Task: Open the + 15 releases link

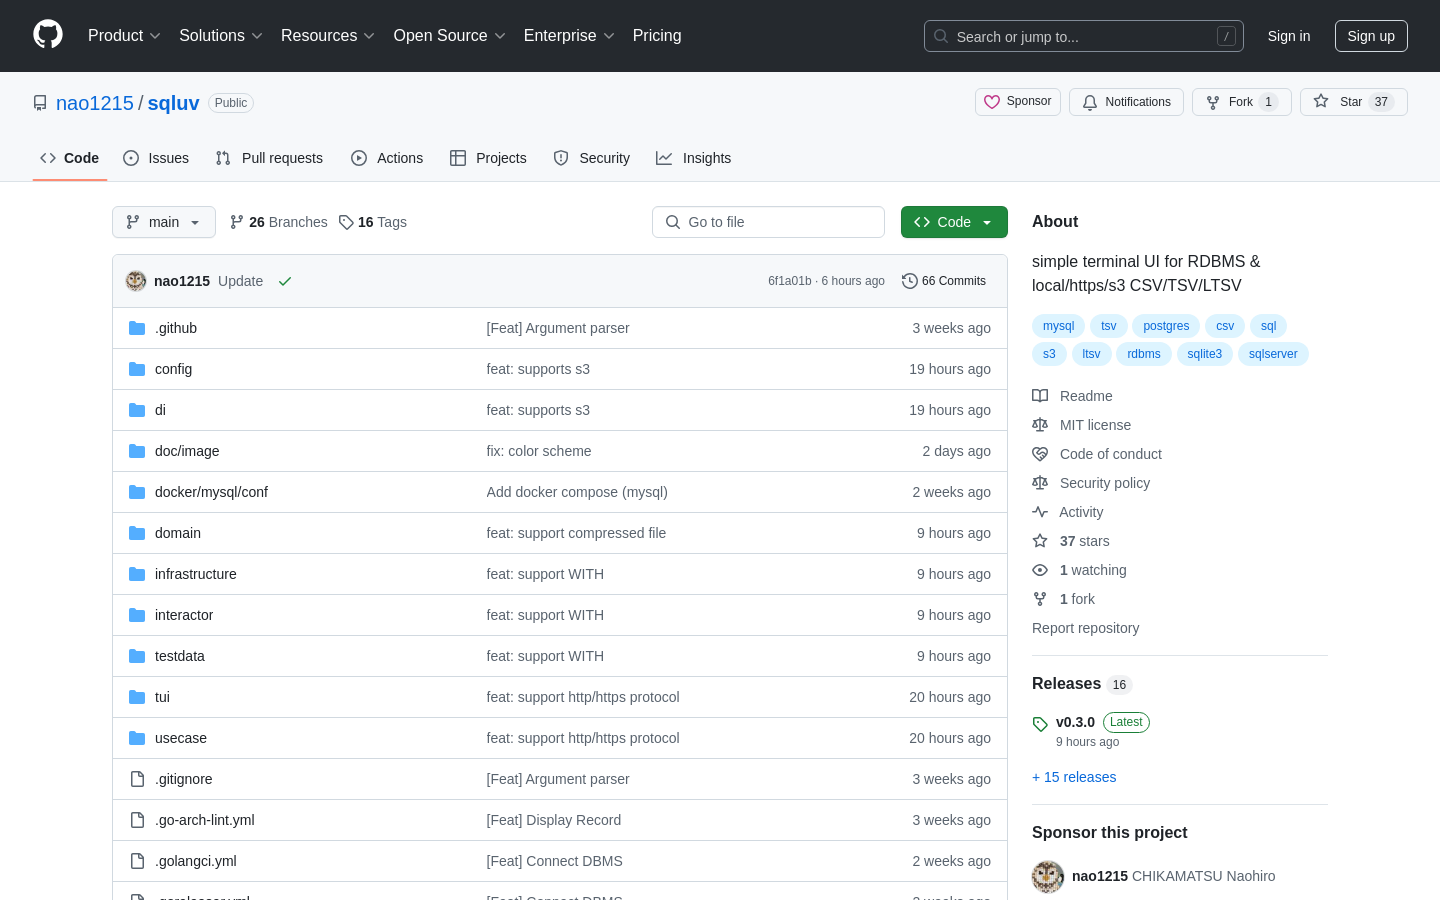Action: click(1074, 777)
